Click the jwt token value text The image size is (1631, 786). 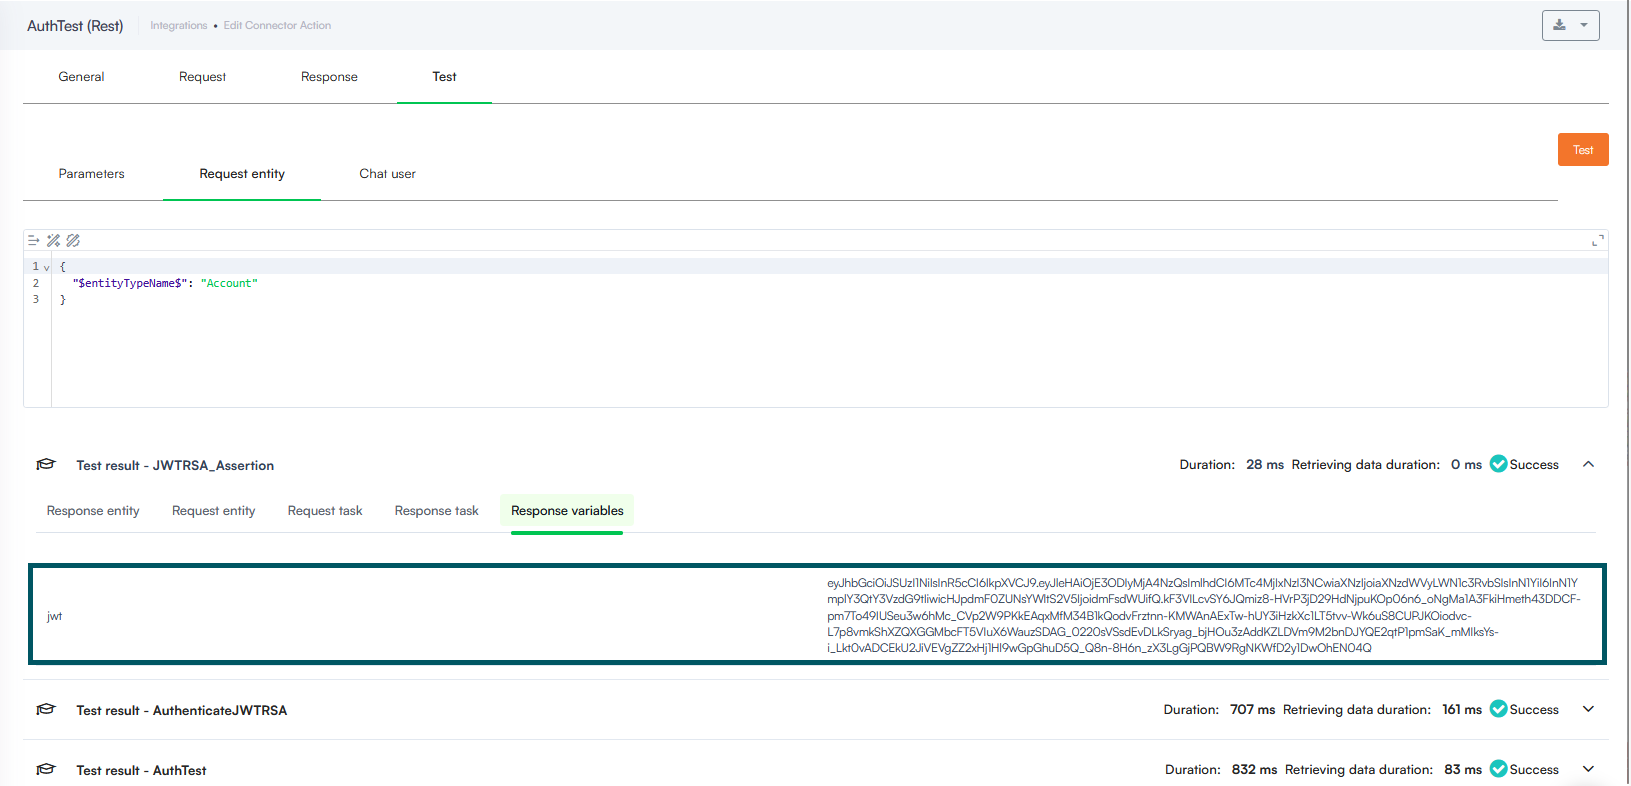pos(1203,615)
